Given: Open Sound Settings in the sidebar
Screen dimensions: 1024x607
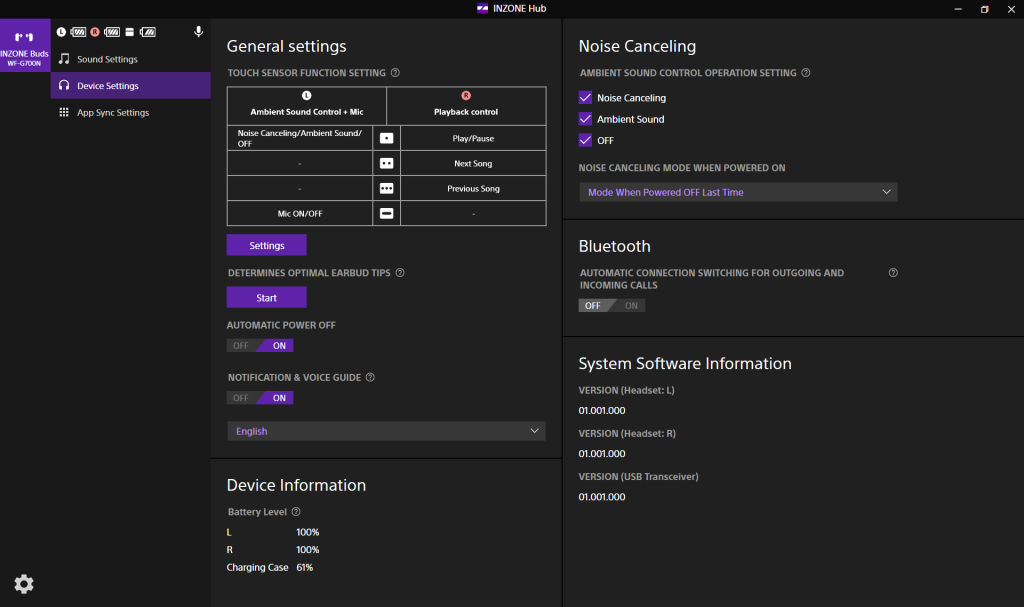Looking at the screenshot, I should [131, 59].
